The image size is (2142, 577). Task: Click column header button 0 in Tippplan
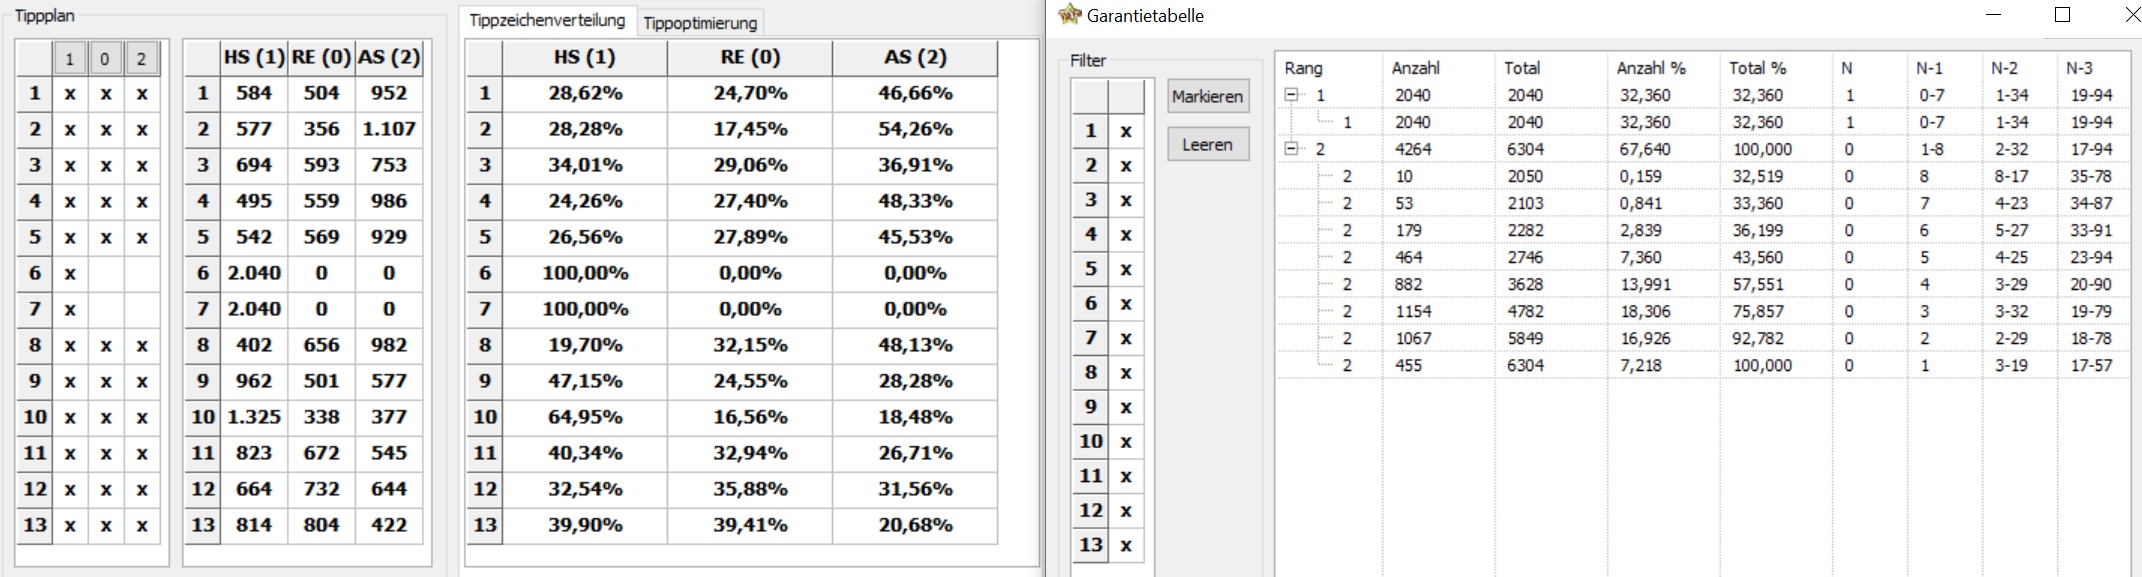105,59
